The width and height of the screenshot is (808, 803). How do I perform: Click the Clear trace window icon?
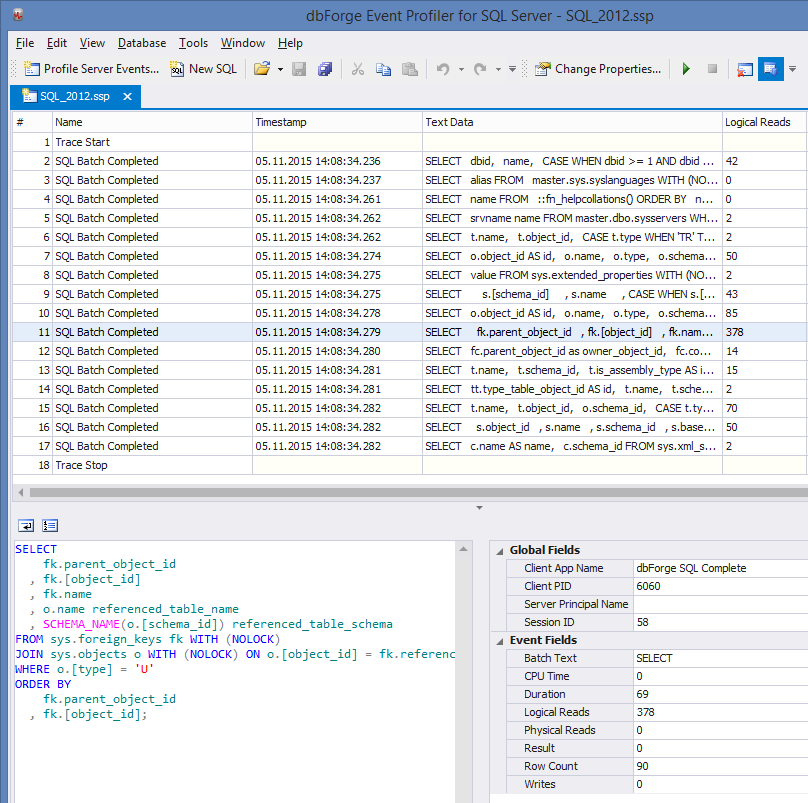(x=745, y=69)
